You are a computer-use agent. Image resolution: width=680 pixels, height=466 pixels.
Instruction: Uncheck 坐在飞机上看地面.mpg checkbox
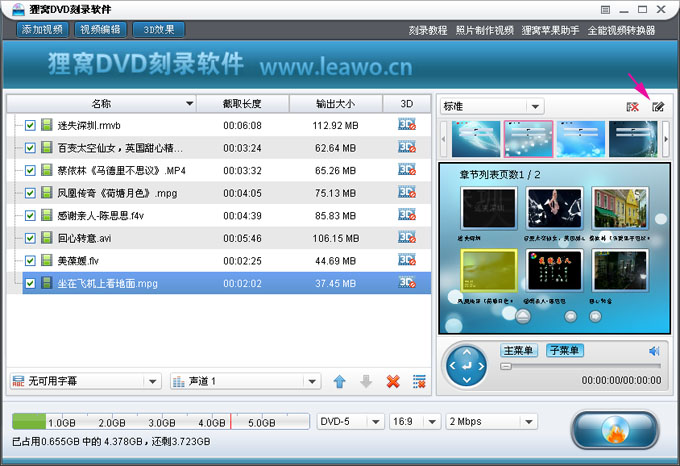pyautogui.click(x=30, y=284)
